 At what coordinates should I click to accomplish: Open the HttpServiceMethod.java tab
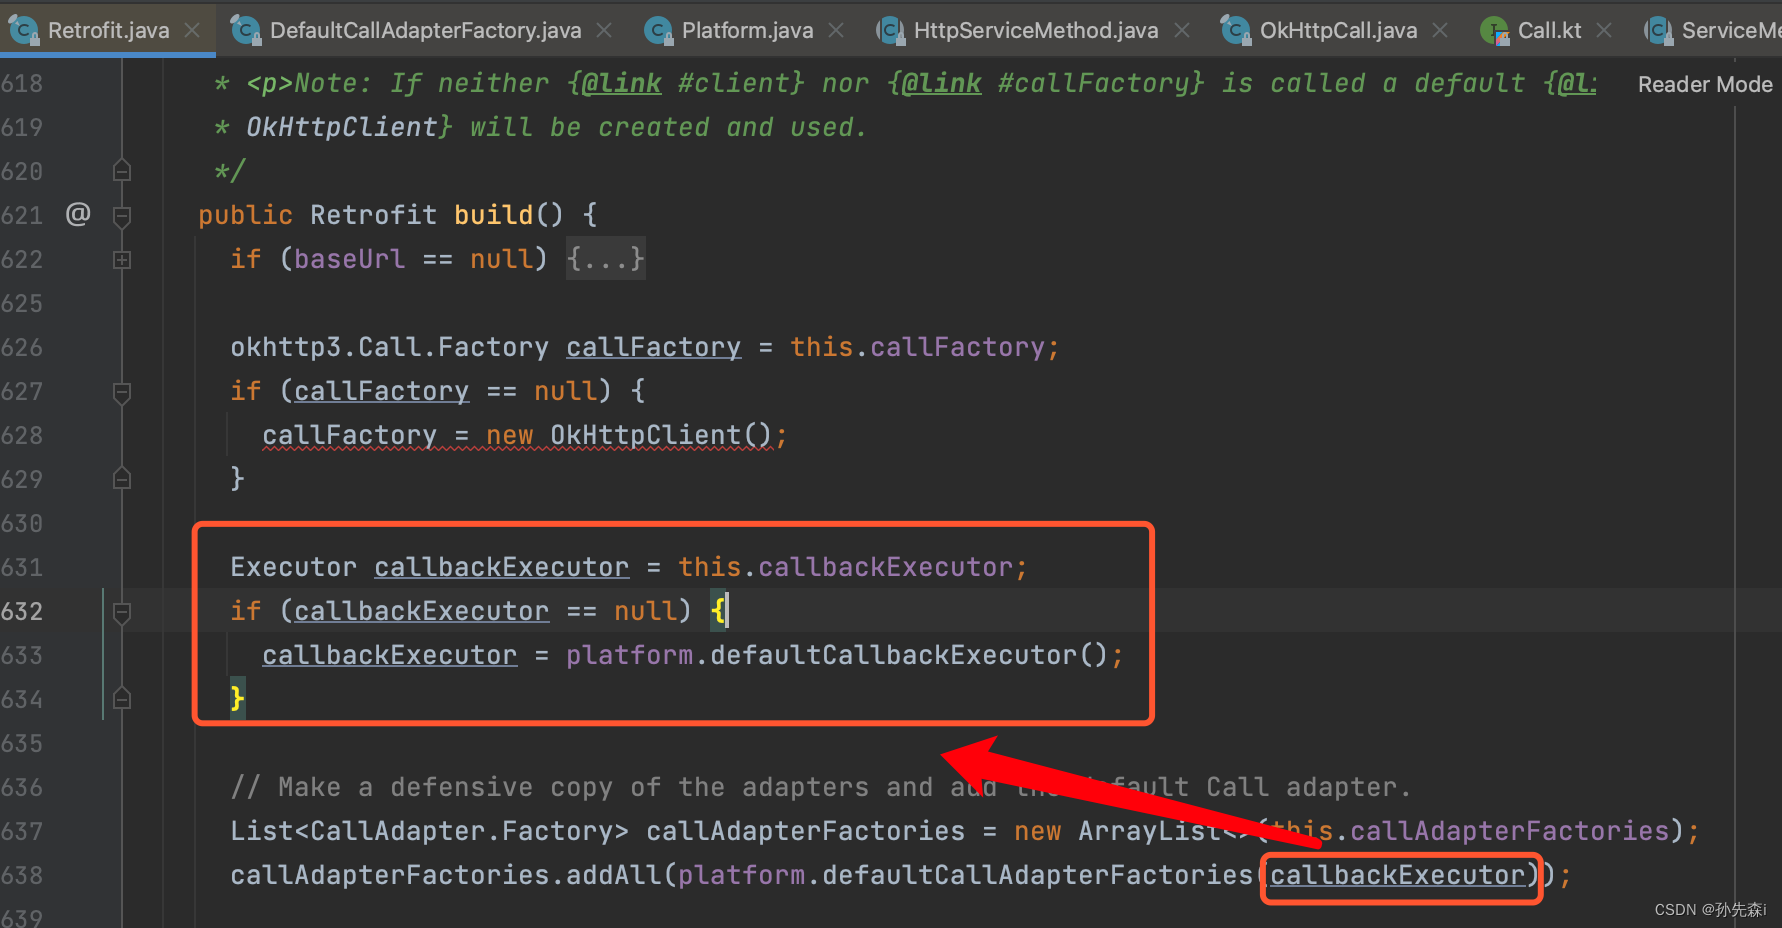[1036, 30]
